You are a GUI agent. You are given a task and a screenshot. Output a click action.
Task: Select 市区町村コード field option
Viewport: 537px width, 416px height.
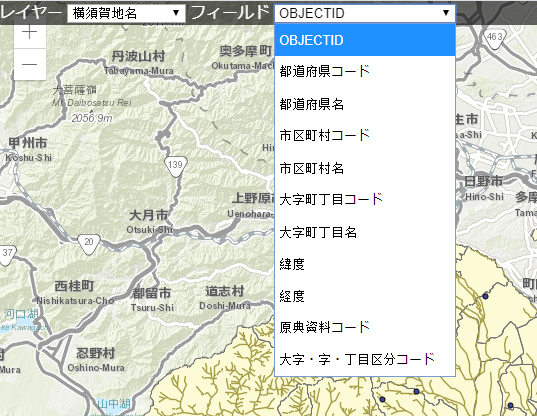point(365,136)
